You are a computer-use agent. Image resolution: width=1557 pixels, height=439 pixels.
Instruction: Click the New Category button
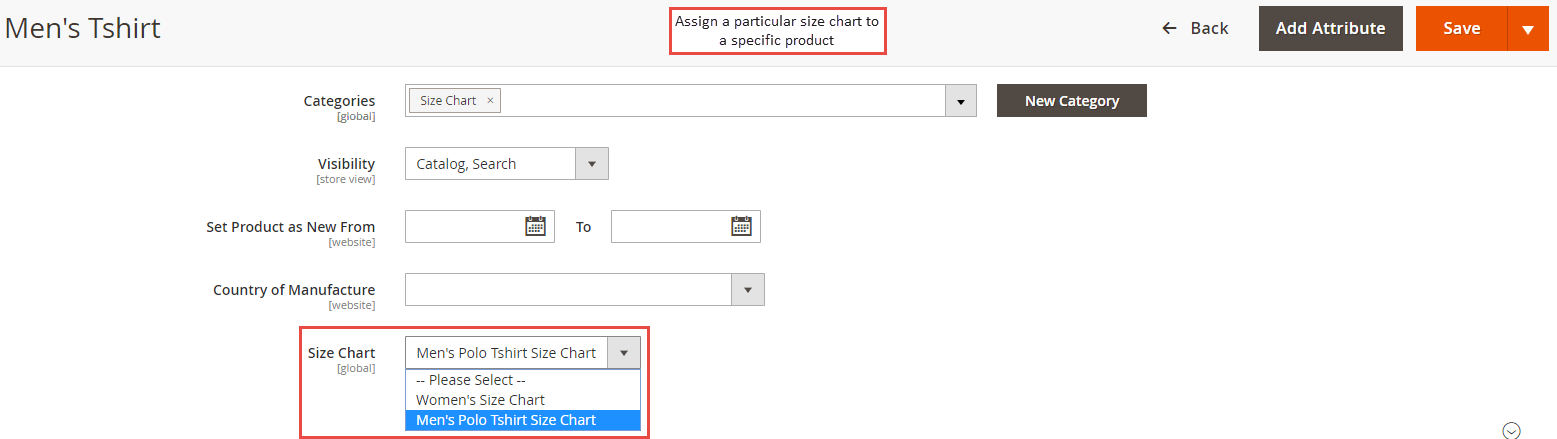point(1072,101)
